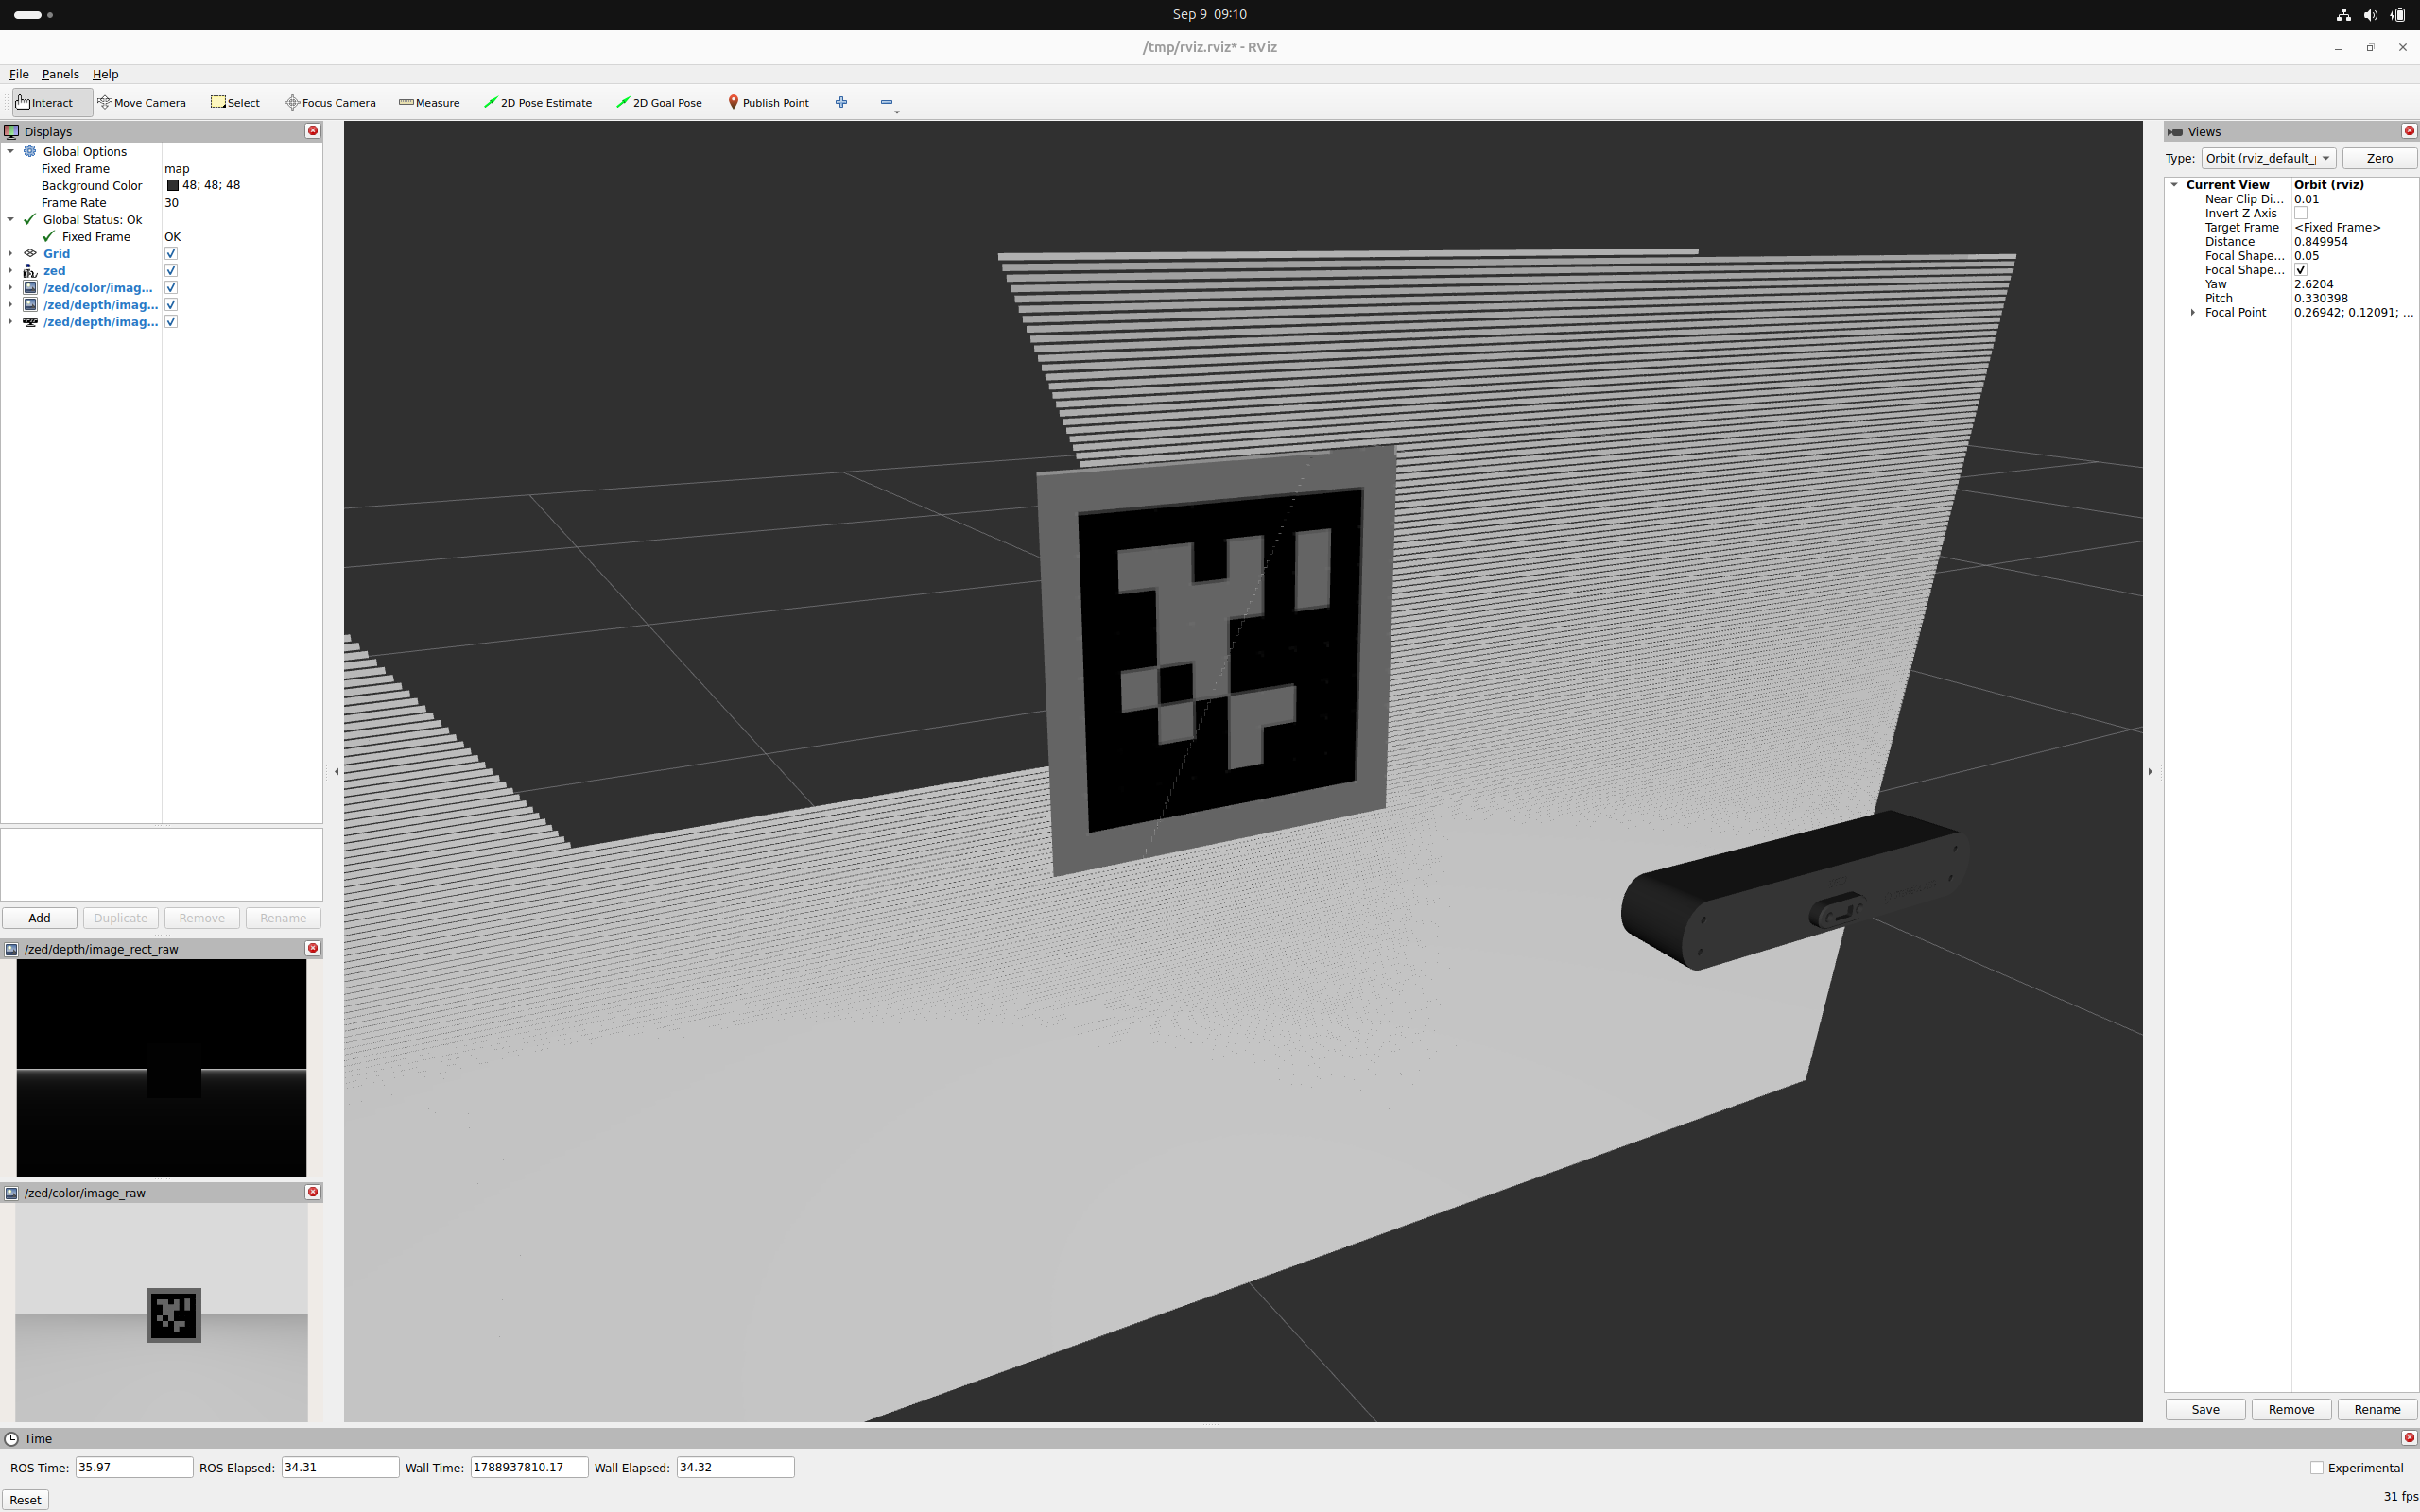Image resolution: width=2420 pixels, height=1512 pixels.
Task: Close the /zed/depth/image_rect_raw image panel
Action: [x=313, y=948]
